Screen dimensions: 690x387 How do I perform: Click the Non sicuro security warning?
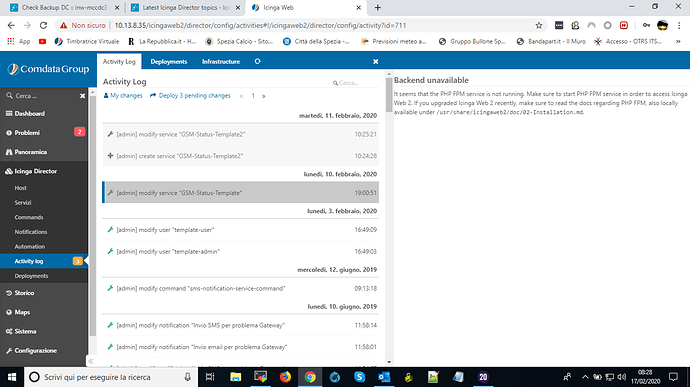tap(83, 26)
